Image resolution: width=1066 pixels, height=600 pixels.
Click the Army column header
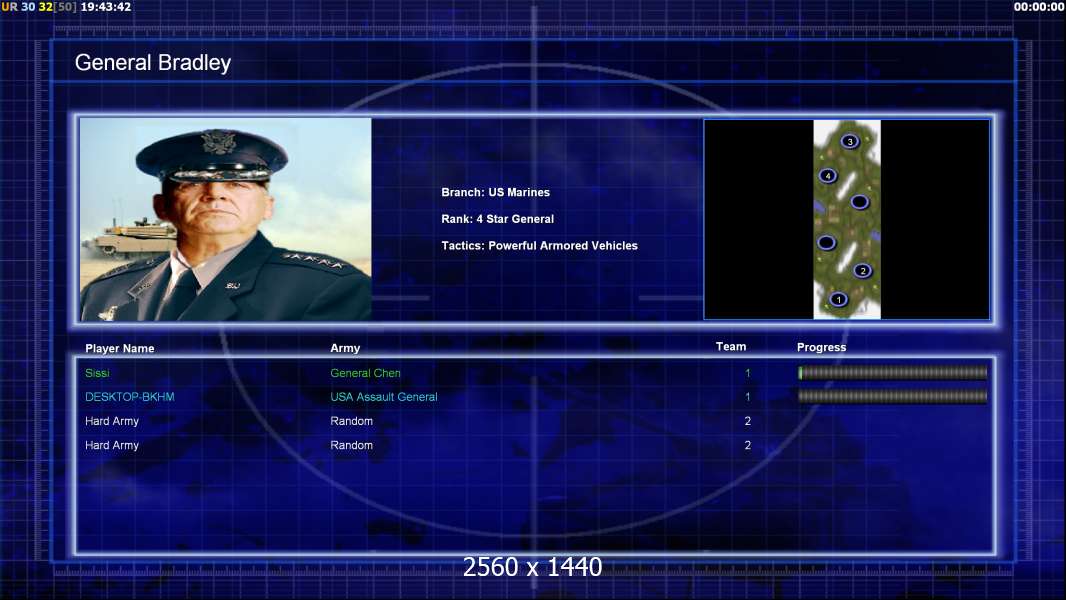tap(345, 348)
